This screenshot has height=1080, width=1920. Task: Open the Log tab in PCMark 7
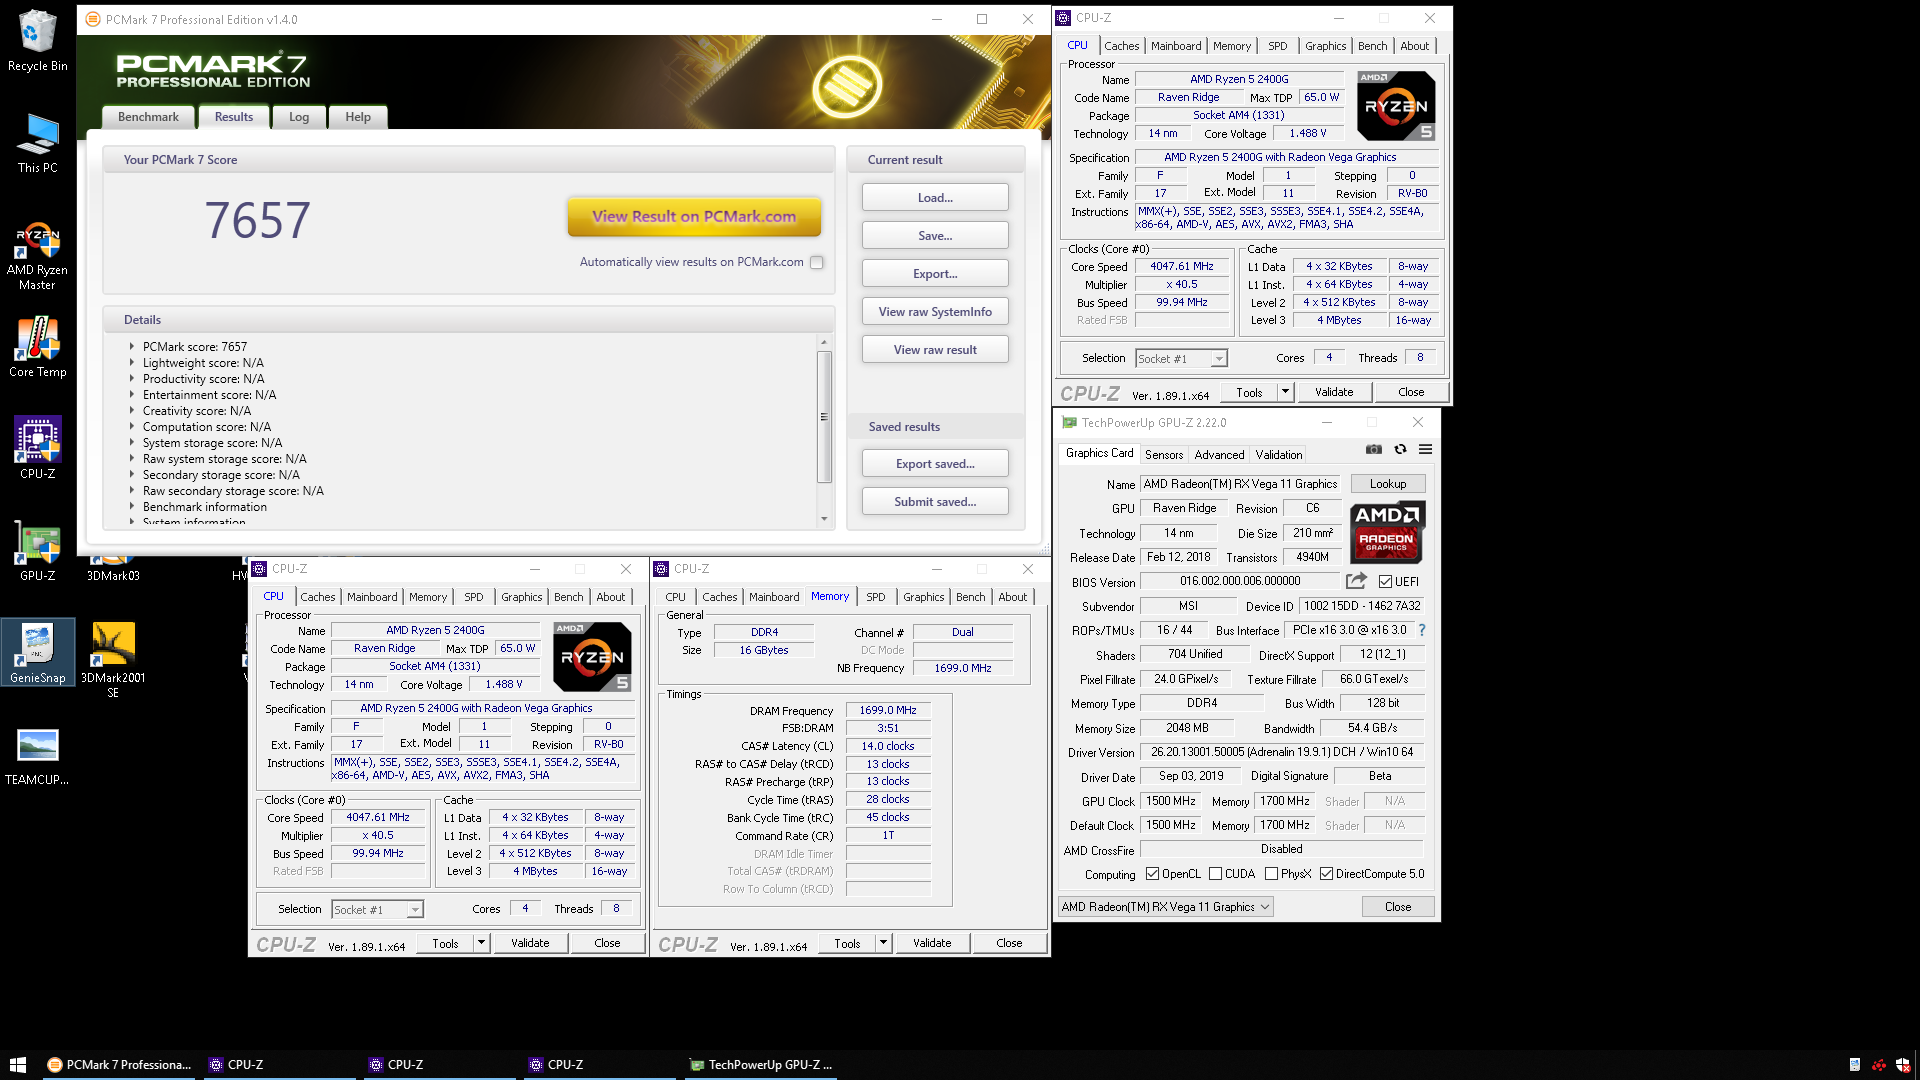tap(299, 117)
